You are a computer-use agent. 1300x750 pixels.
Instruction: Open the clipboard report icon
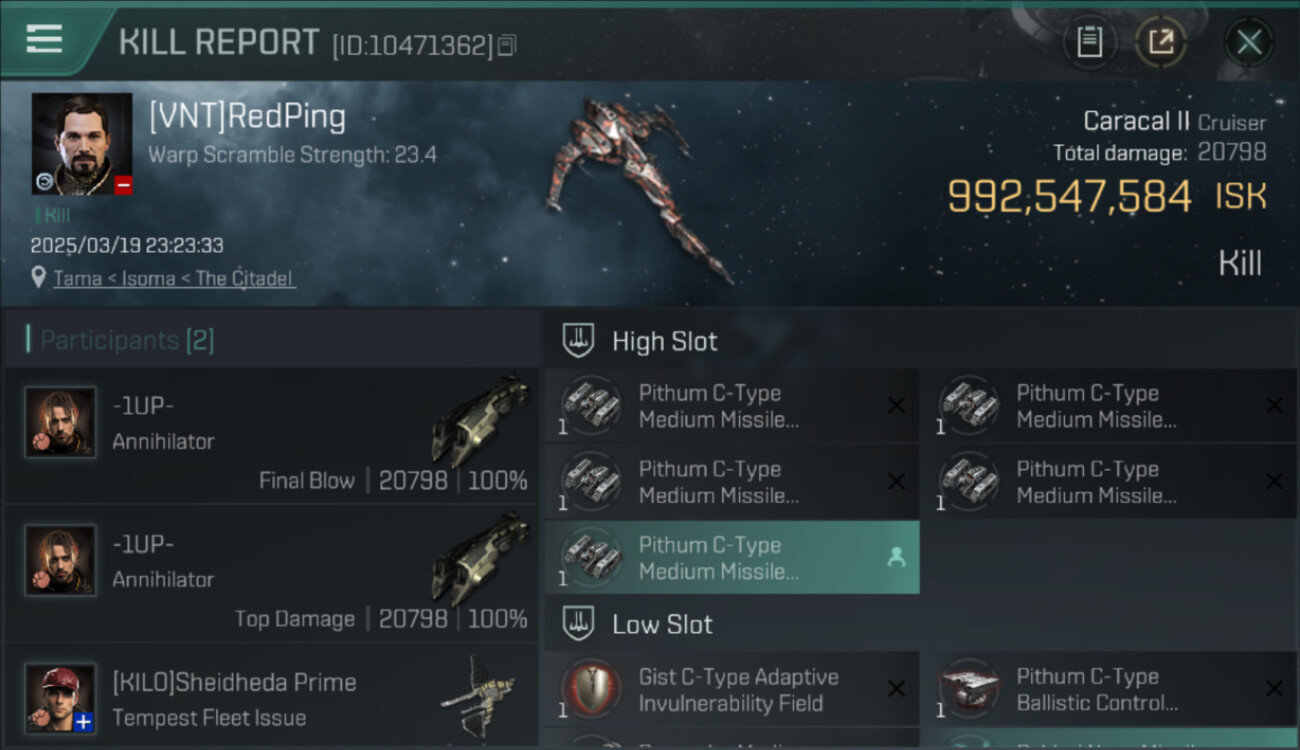click(x=1089, y=42)
